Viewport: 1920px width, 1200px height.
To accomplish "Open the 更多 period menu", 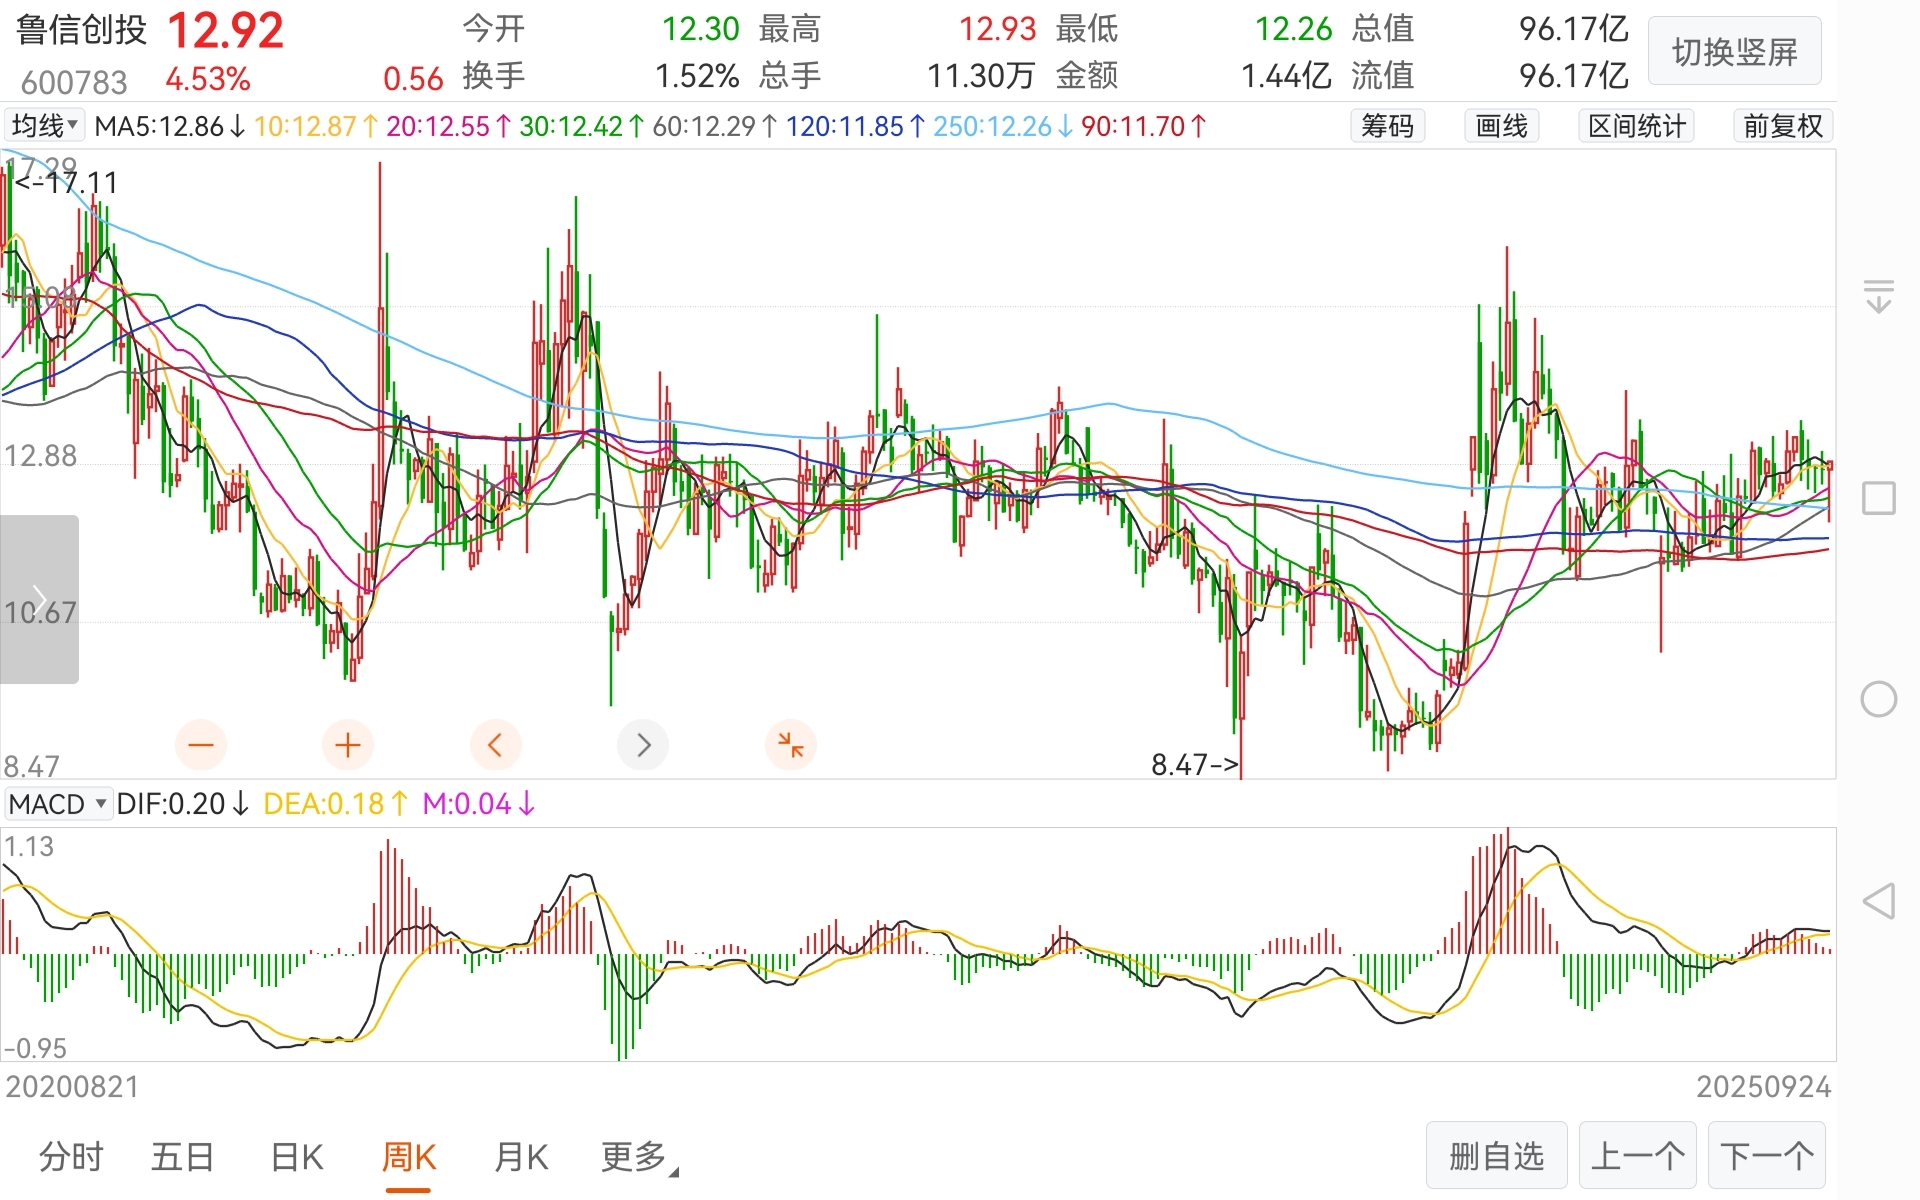I will pyautogui.click(x=639, y=1157).
